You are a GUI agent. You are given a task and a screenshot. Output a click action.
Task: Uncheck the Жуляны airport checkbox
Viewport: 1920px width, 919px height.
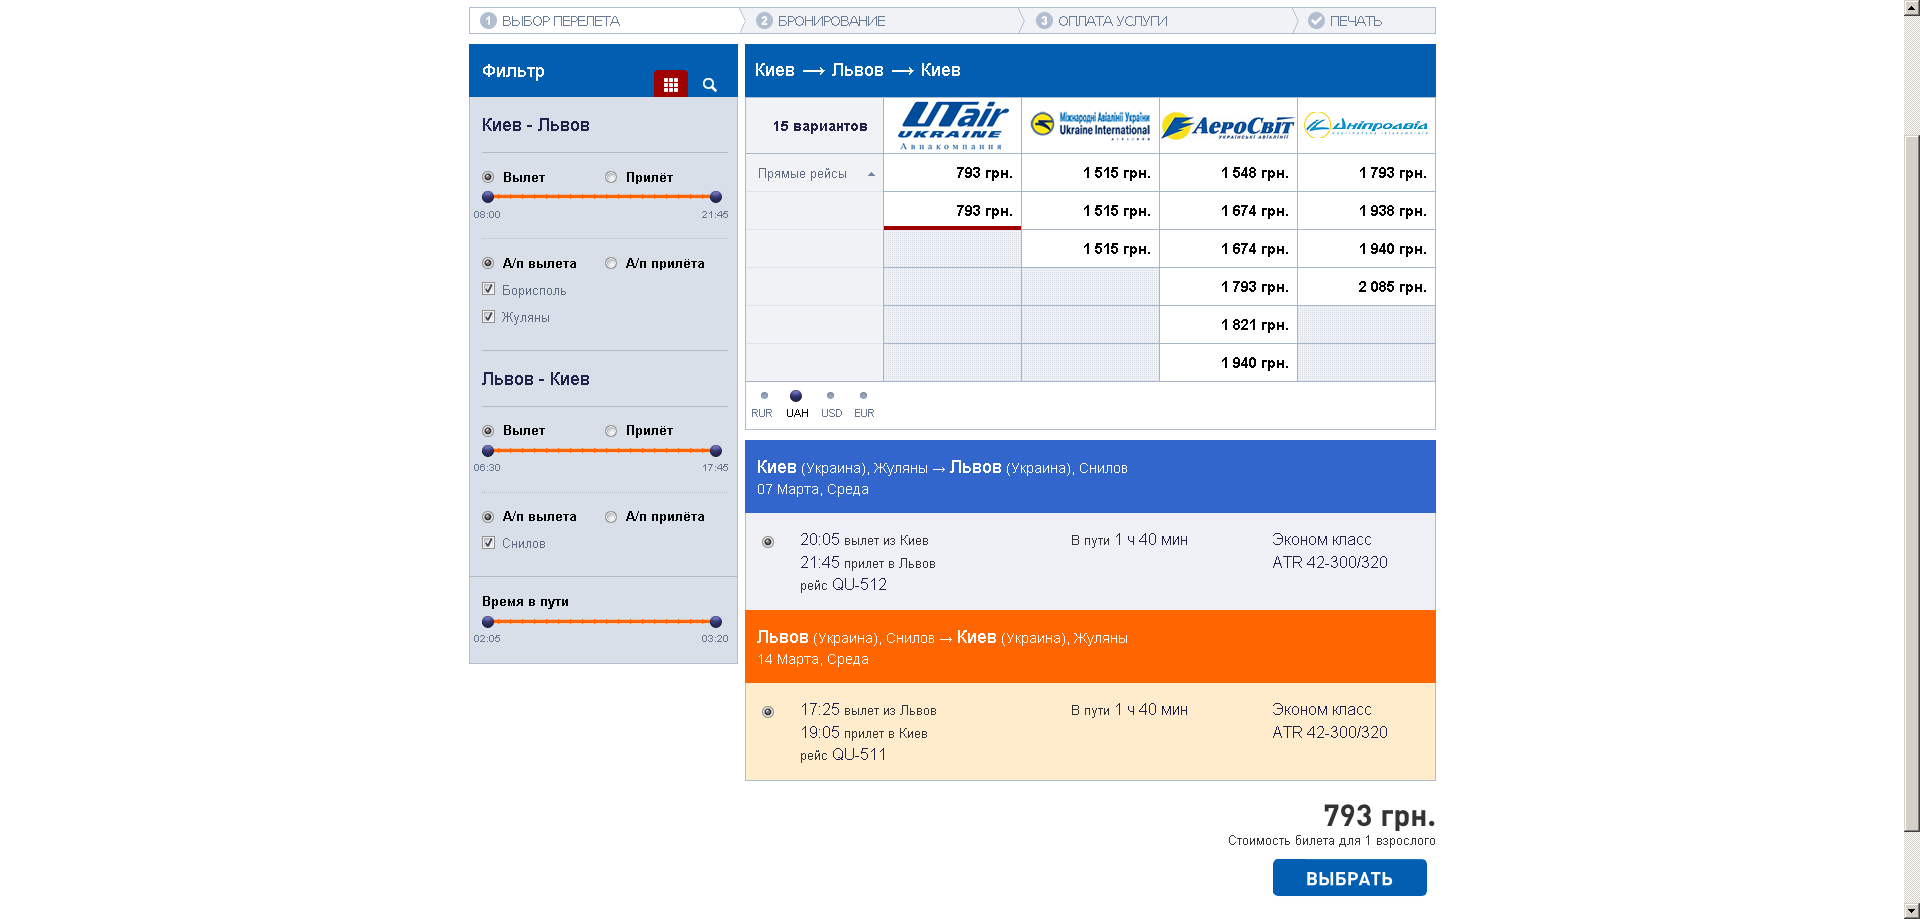coord(489,316)
